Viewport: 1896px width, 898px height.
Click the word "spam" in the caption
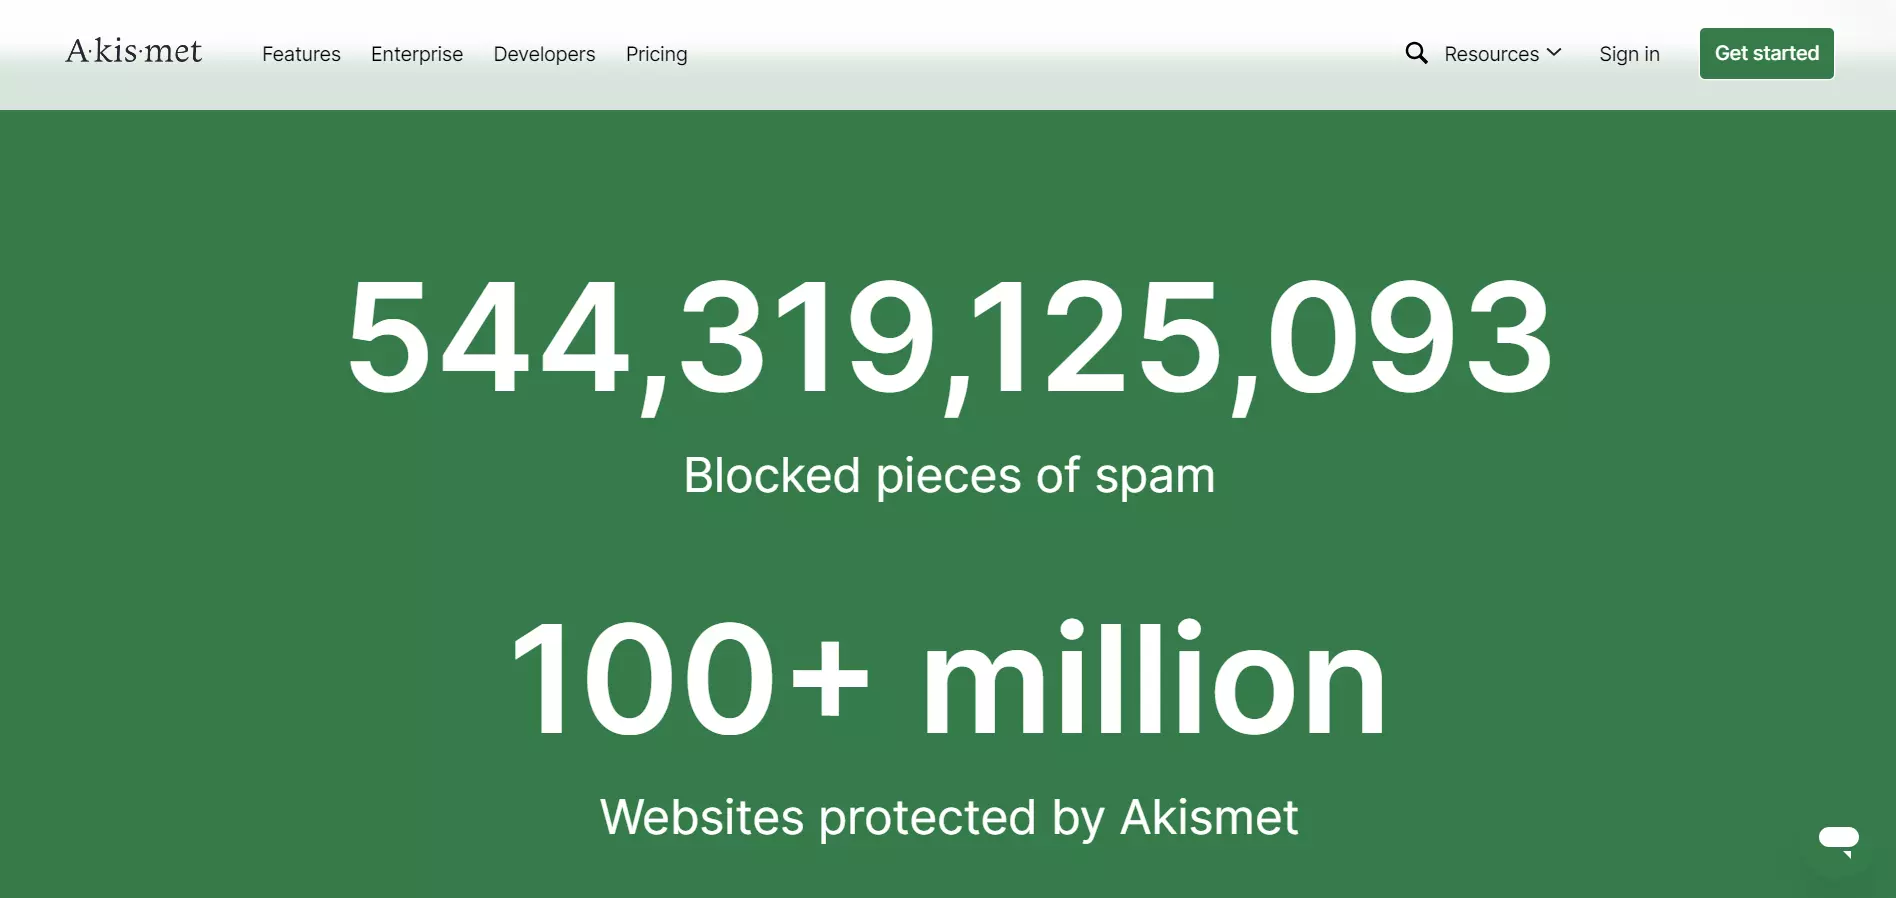[1155, 478]
